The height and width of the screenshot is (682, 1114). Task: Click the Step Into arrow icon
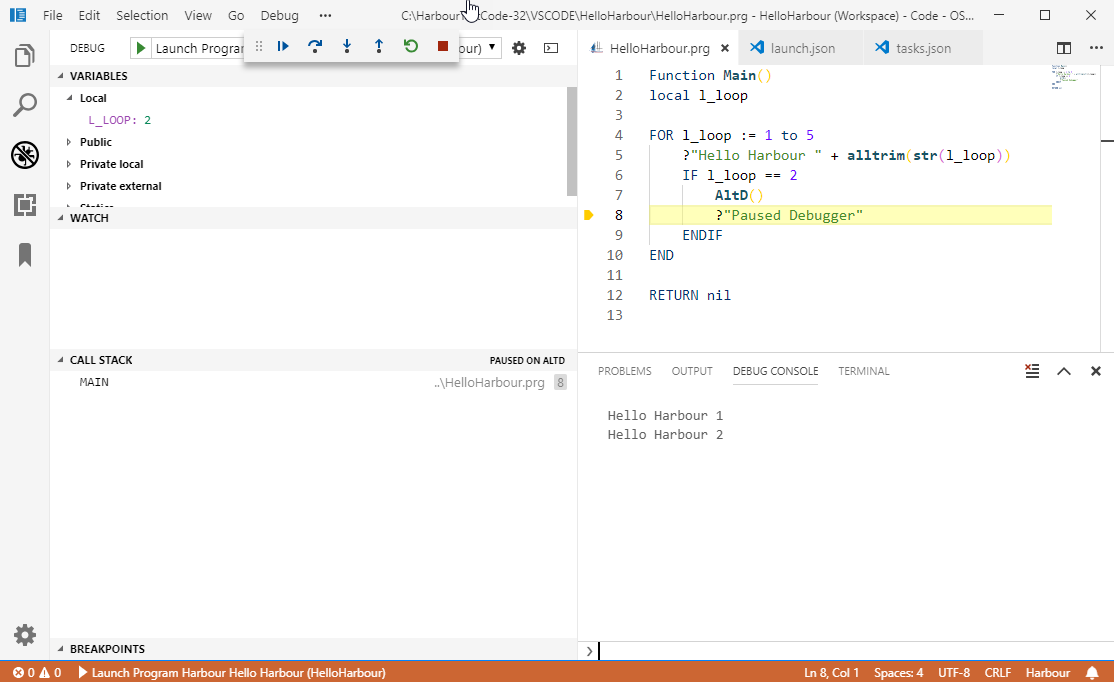tap(347, 46)
